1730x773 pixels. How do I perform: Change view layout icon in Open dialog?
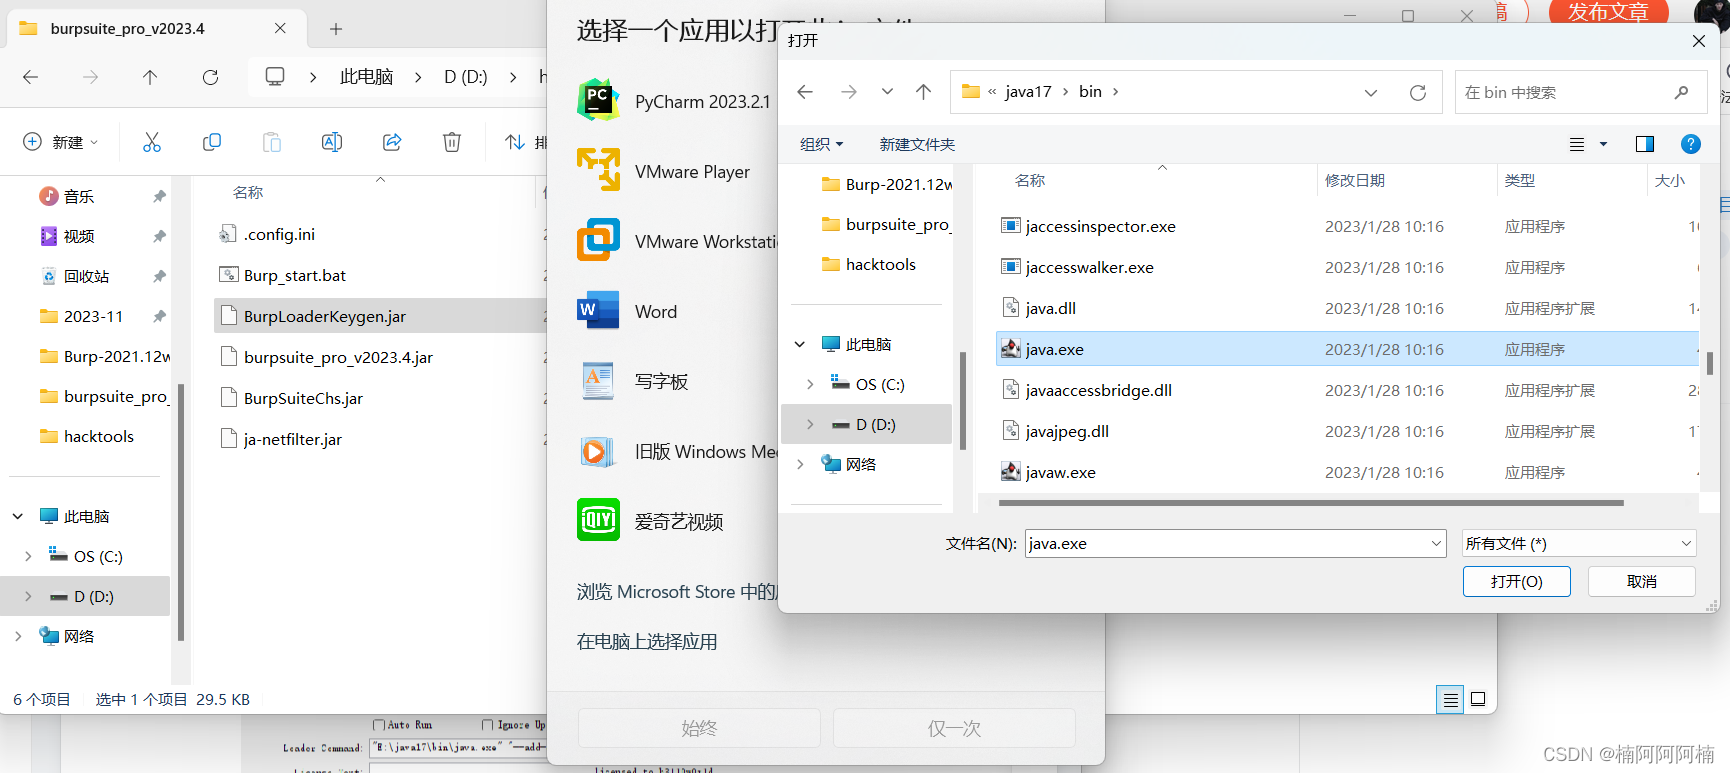(x=1577, y=144)
